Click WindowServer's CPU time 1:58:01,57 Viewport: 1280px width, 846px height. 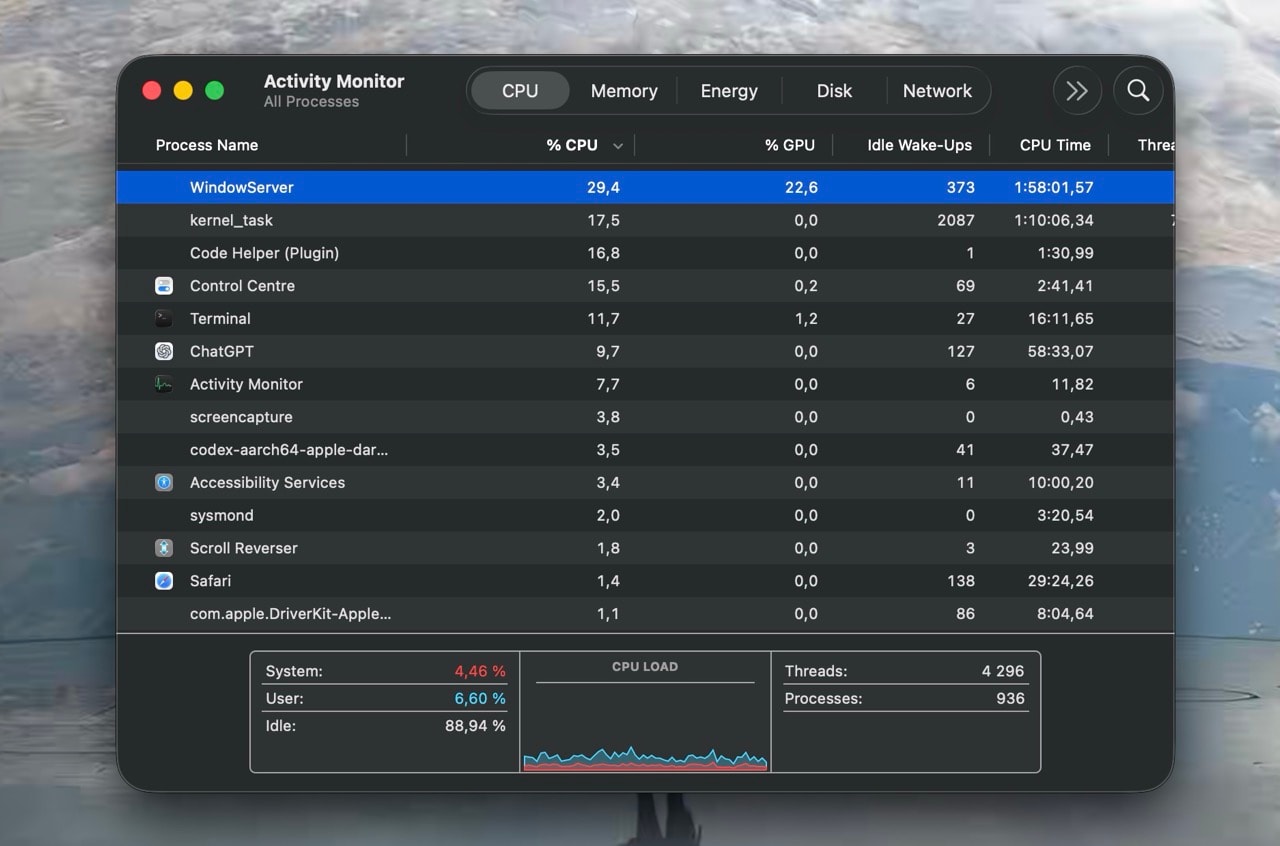point(1053,187)
